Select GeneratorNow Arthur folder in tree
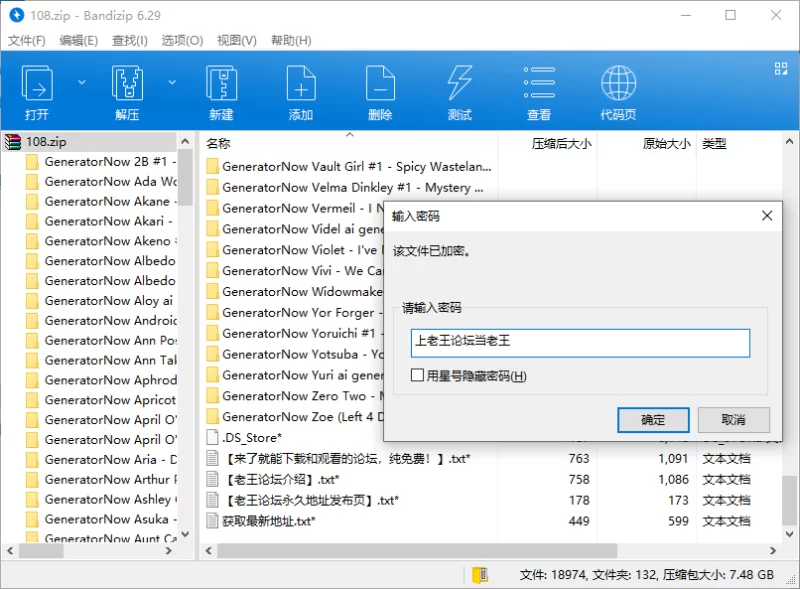This screenshot has height=589, width=800. pyautogui.click(x=101, y=480)
